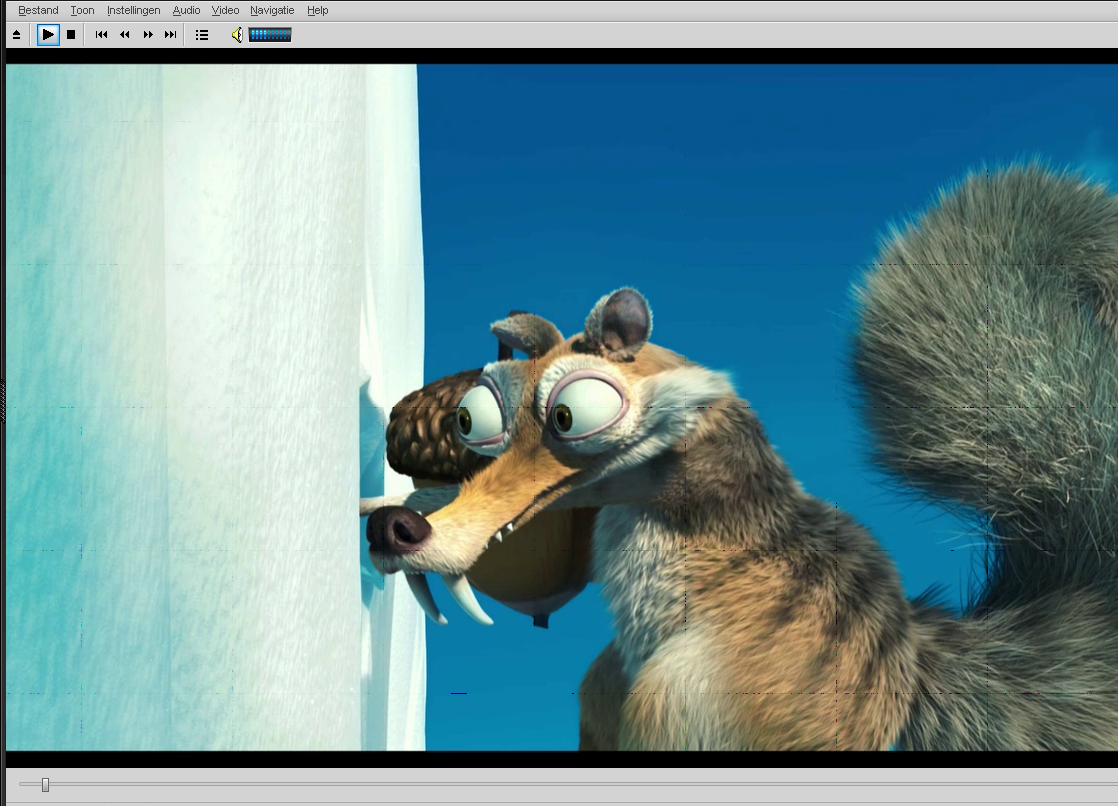
Task: Open the Help menu
Action: click(318, 10)
